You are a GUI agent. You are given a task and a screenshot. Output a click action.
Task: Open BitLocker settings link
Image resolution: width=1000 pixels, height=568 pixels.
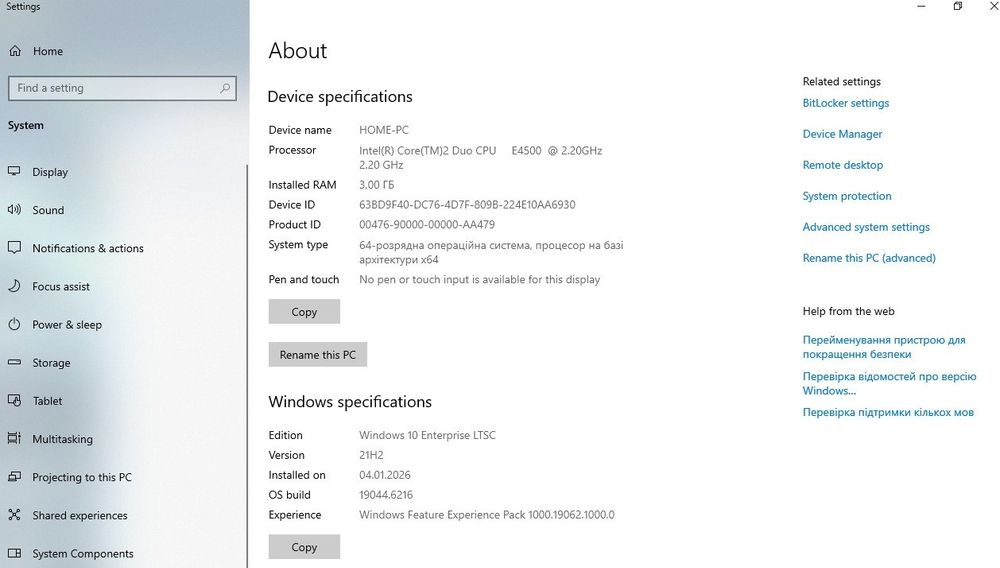[x=846, y=103]
